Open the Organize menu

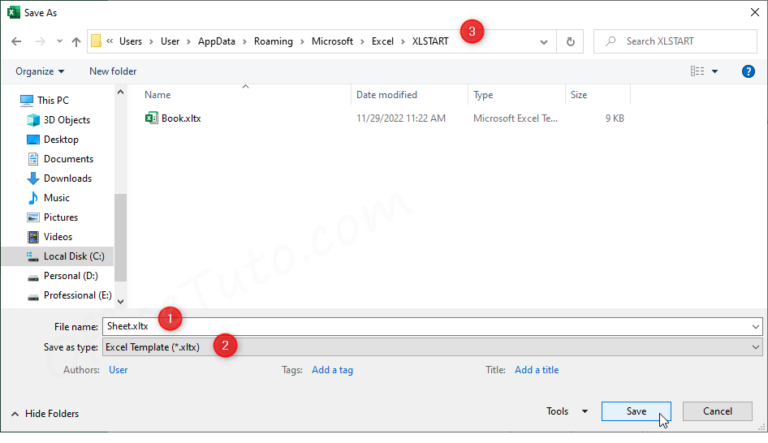40,71
